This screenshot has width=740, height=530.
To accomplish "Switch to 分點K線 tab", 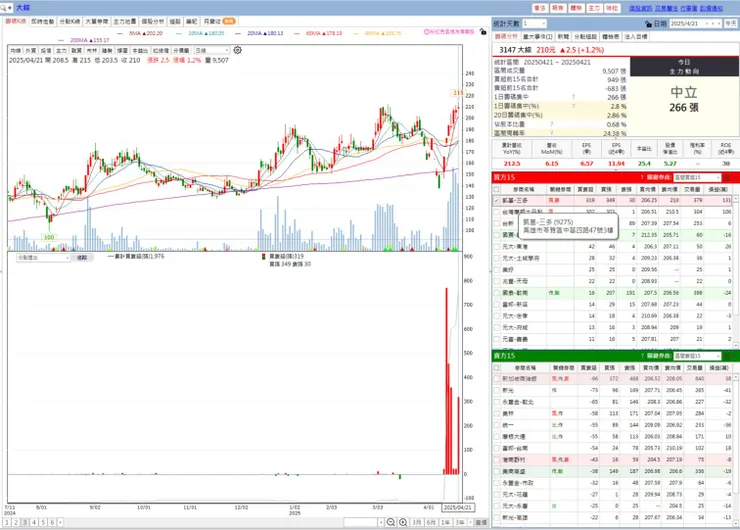I will click(70, 21).
